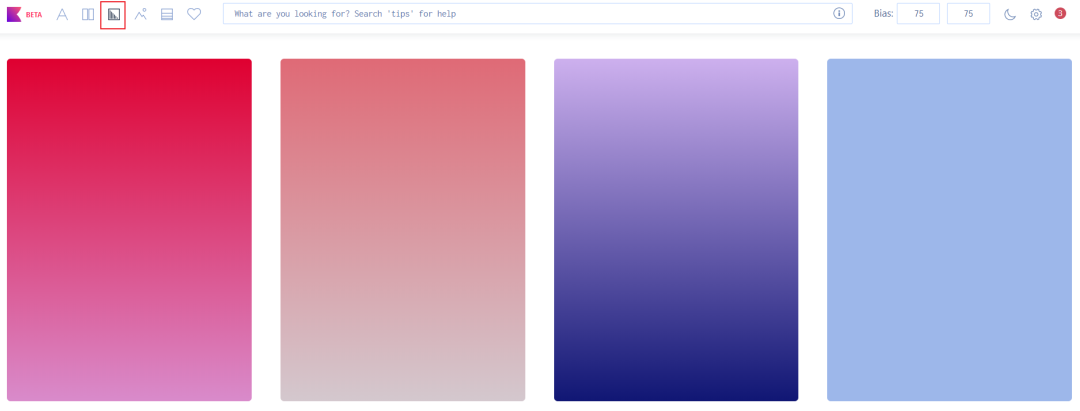Select the salmon to grey gradient card

pyautogui.click(x=403, y=230)
